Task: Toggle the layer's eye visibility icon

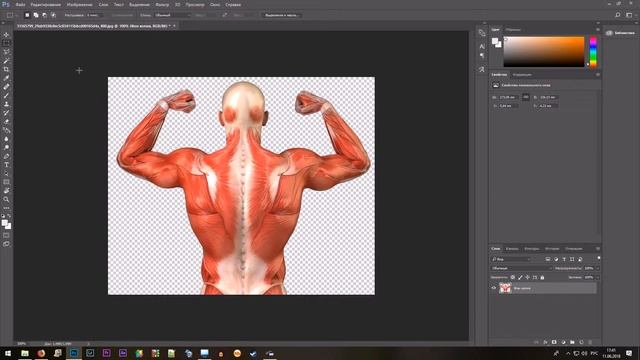Action: coord(493,288)
